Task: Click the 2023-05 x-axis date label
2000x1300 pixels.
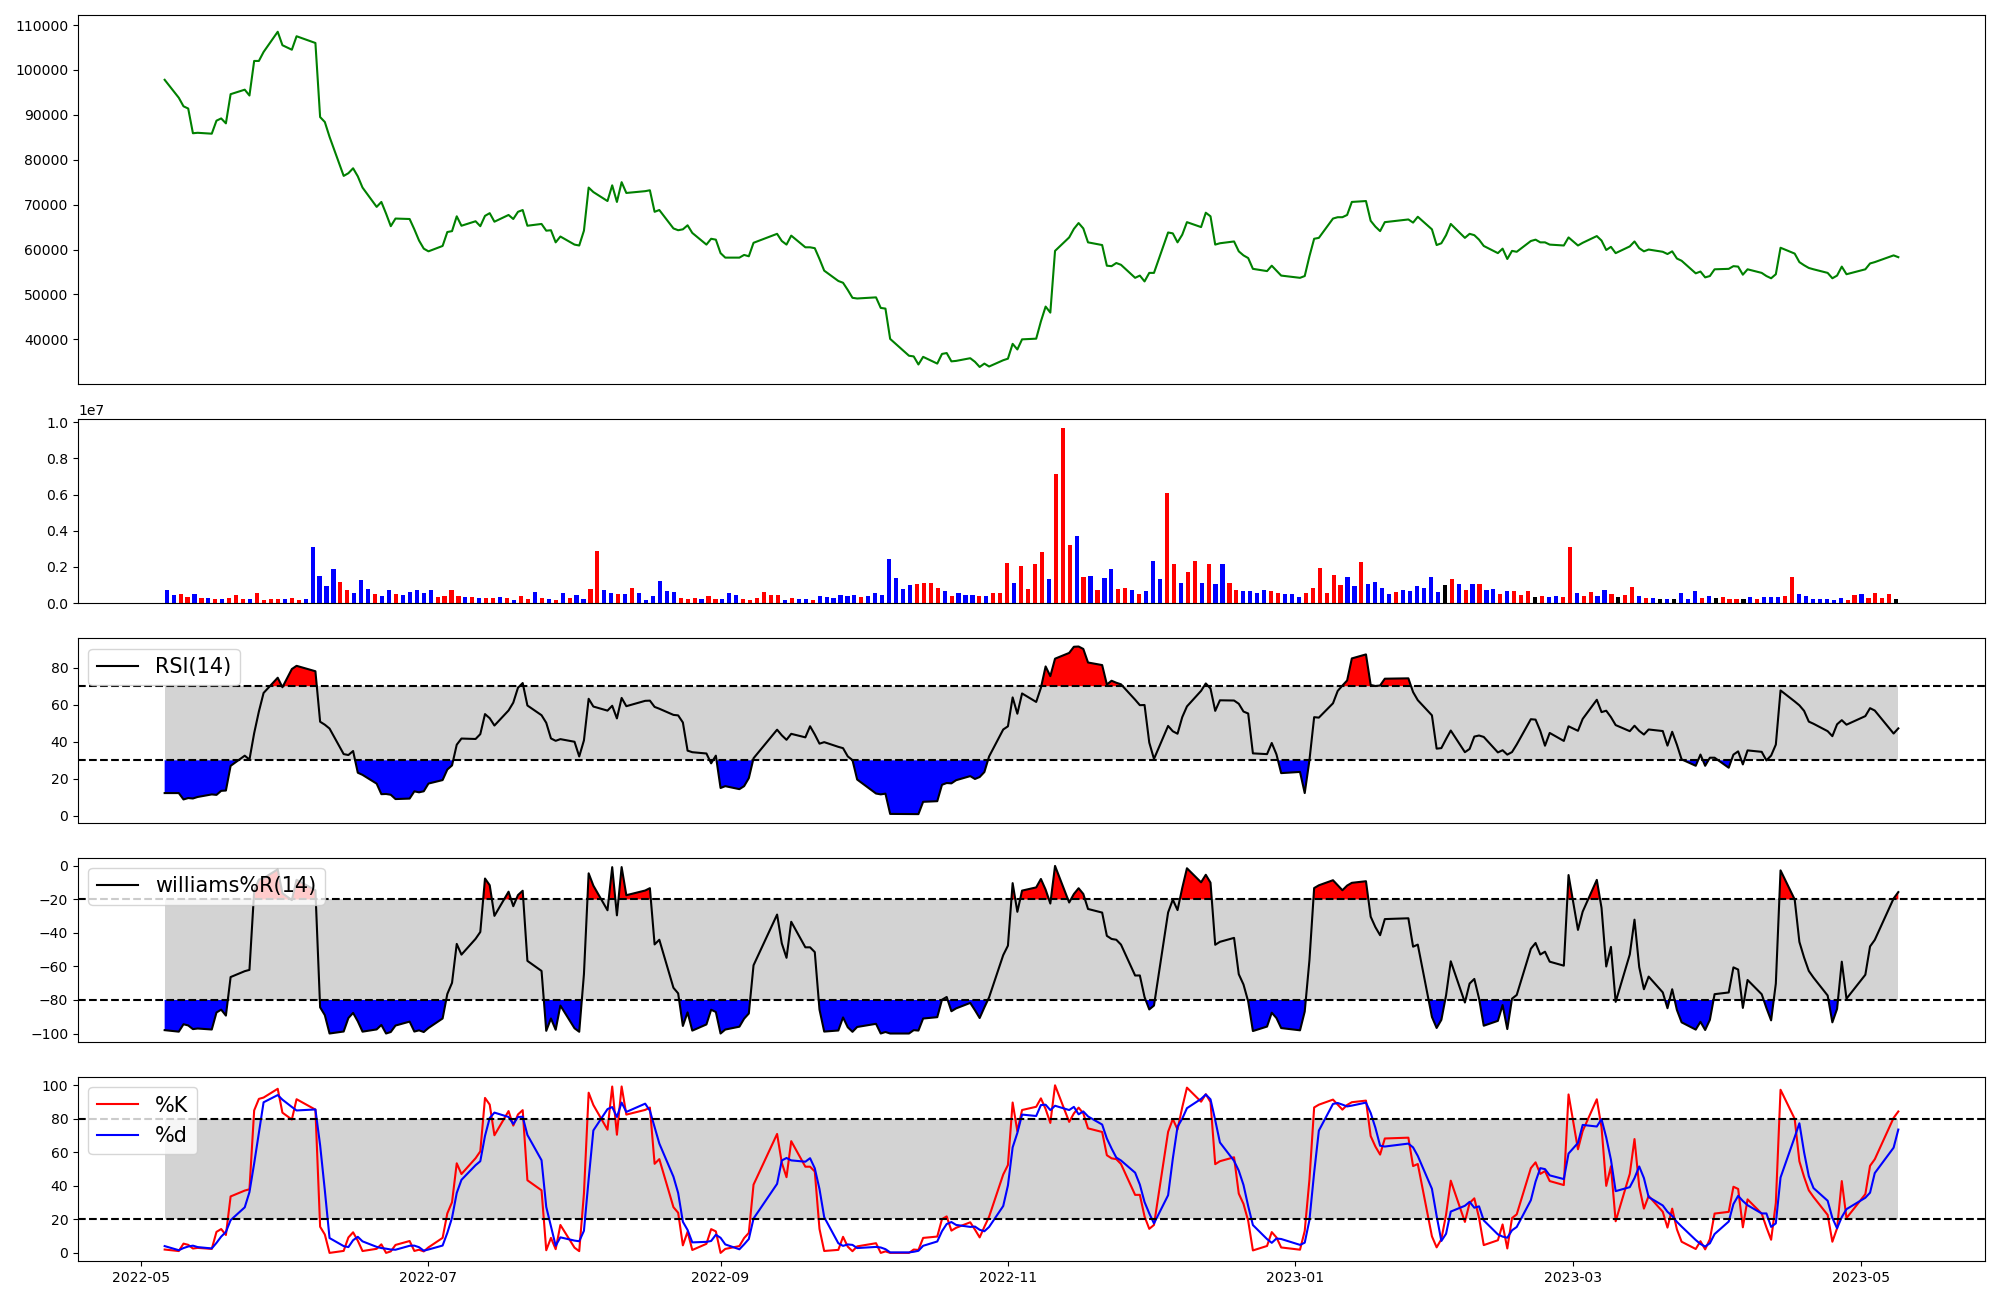Action: pyautogui.click(x=1861, y=1277)
